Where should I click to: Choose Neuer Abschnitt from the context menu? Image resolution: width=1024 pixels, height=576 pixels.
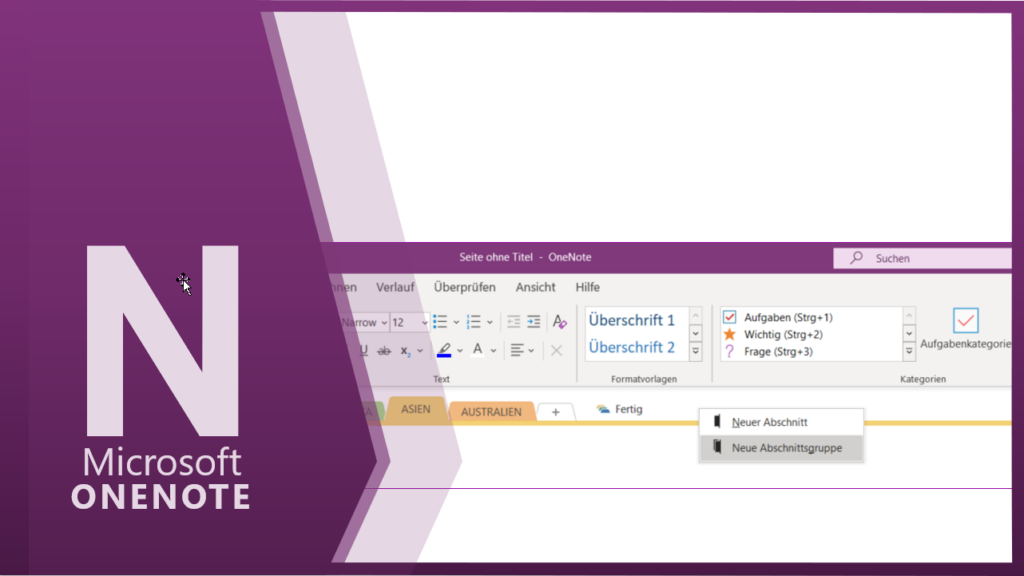781,422
